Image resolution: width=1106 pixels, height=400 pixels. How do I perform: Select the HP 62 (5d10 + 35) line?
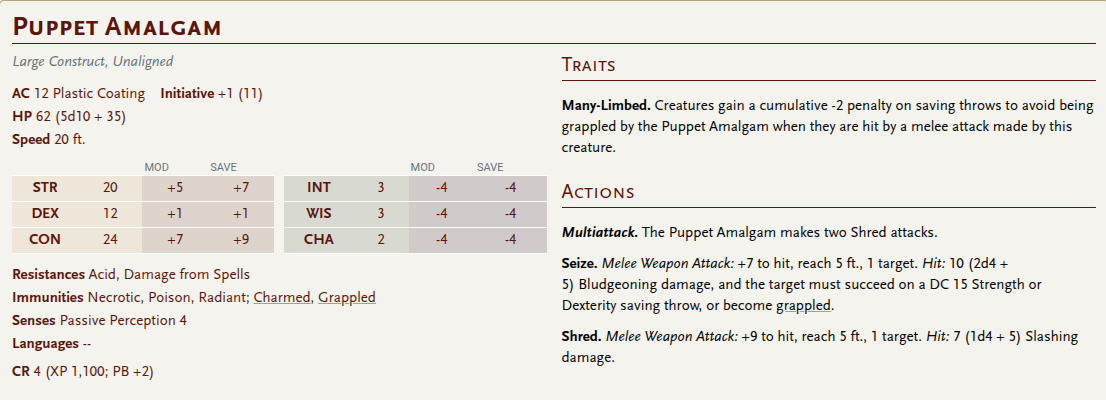pyautogui.click(x=69, y=116)
